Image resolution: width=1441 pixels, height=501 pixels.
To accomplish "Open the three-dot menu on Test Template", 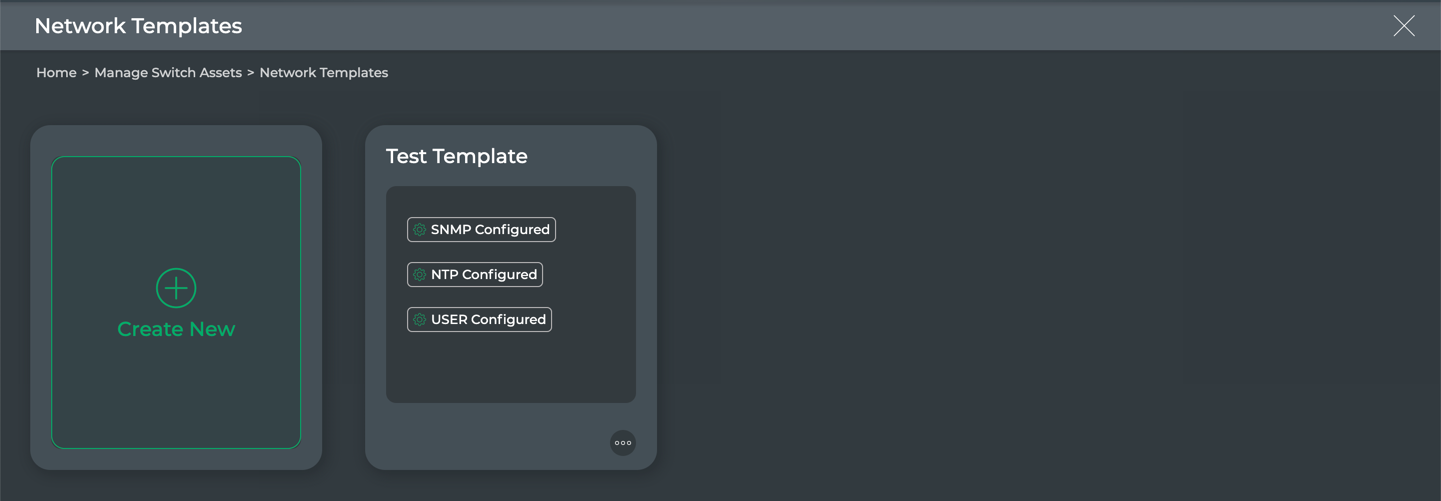I will [623, 443].
